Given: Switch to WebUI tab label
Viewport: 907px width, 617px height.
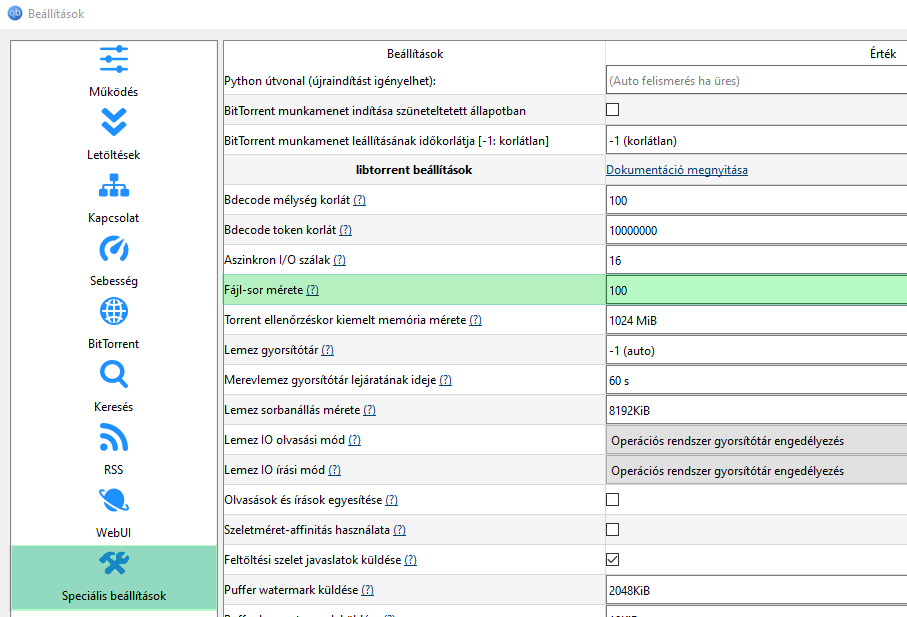Looking at the screenshot, I should tap(113, 533).
